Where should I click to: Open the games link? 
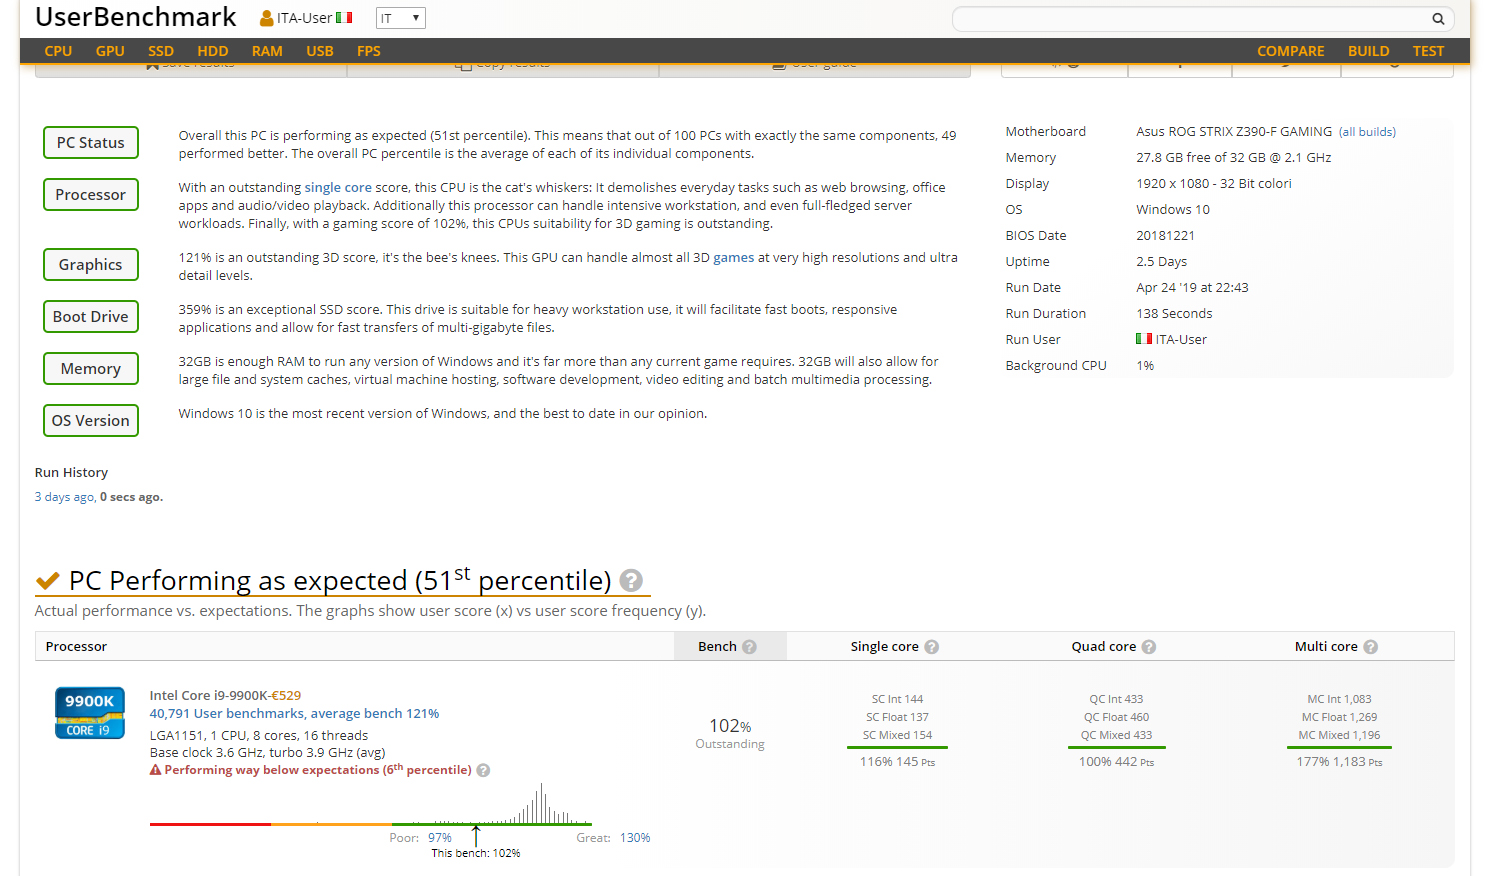point(733,257)
